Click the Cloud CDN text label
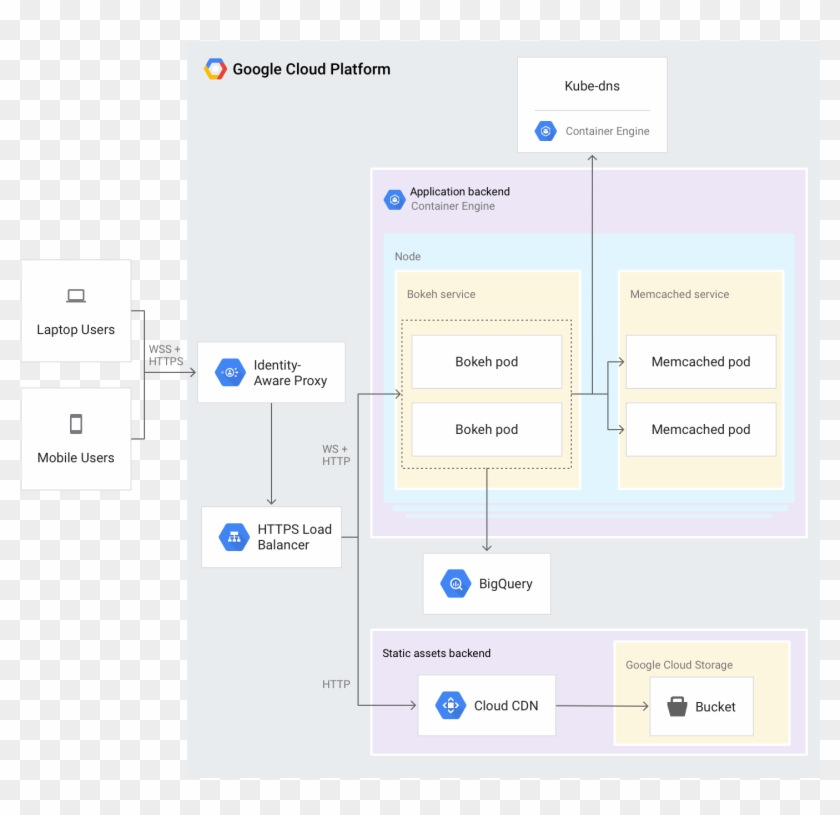Viewport: 840px width, 815px height. 506,706
